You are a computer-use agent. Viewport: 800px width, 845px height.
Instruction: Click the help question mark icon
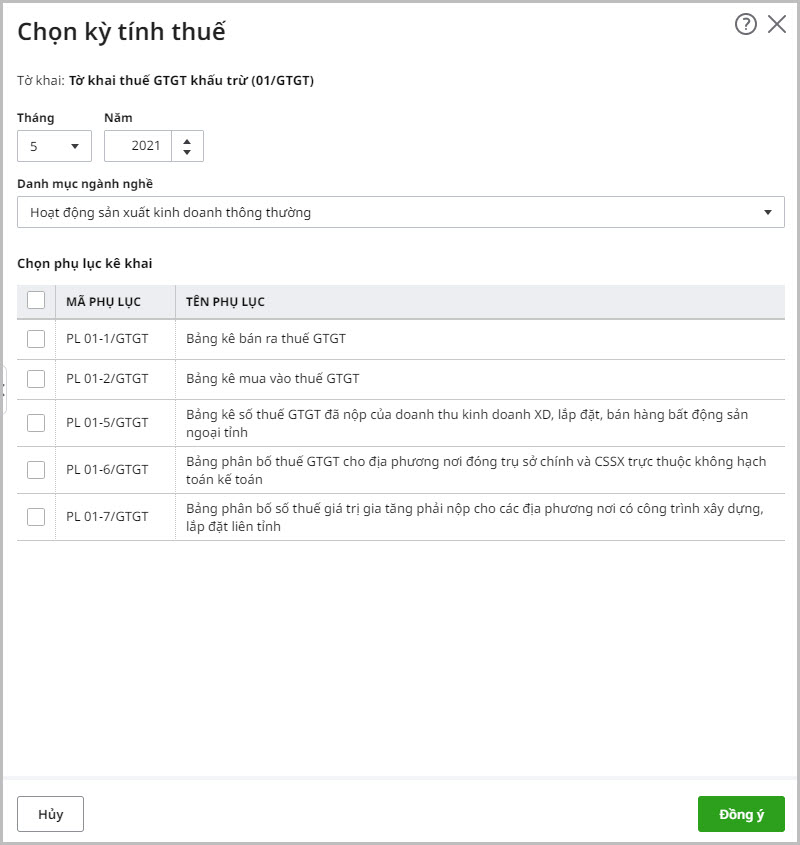point(745,25)
